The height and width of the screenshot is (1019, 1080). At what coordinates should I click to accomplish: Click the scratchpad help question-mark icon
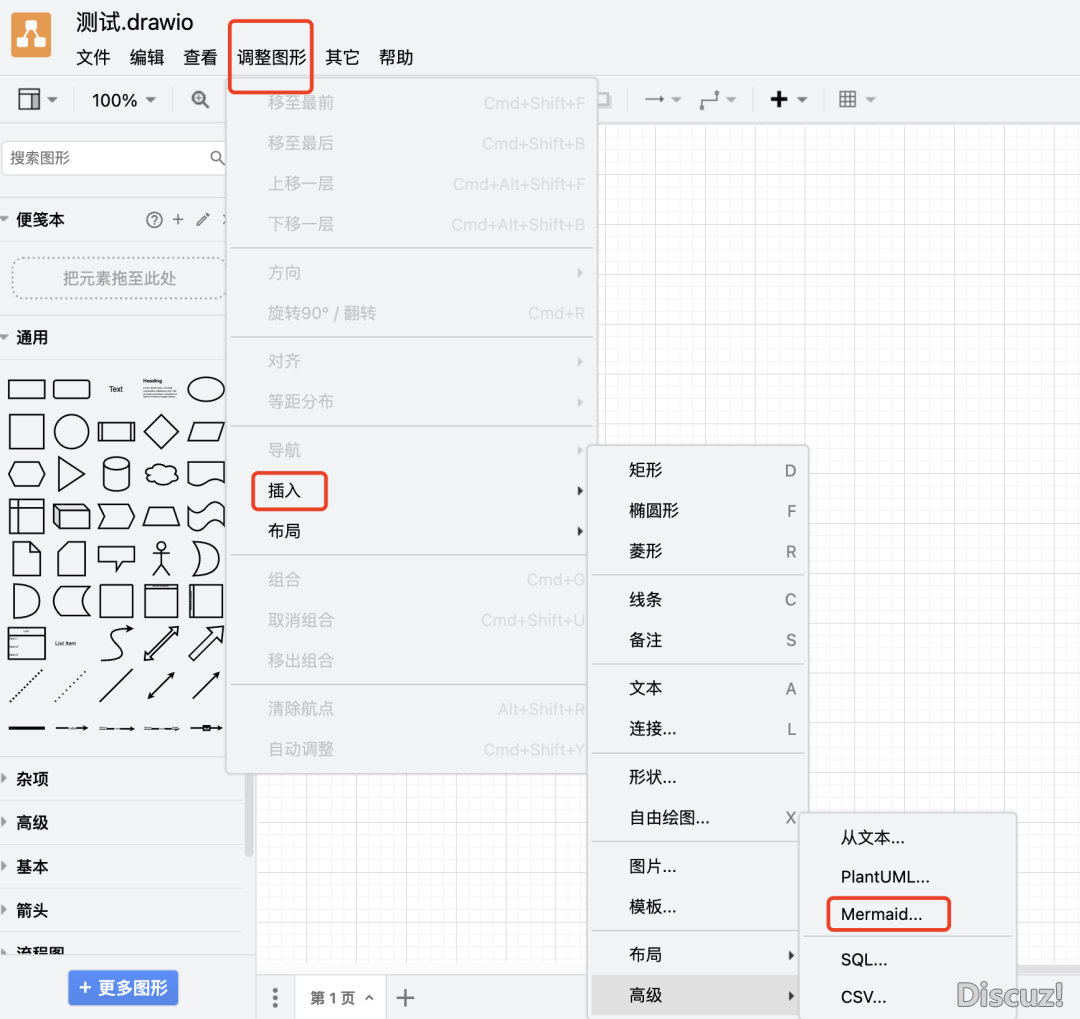tap(154, 220)
